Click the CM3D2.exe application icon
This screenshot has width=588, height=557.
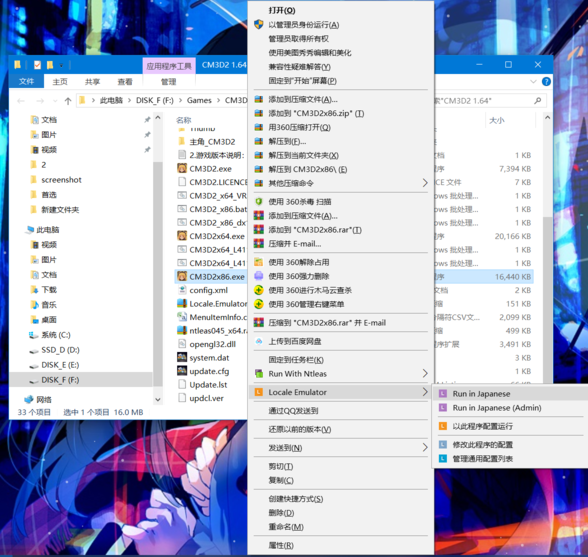(182, 168)
